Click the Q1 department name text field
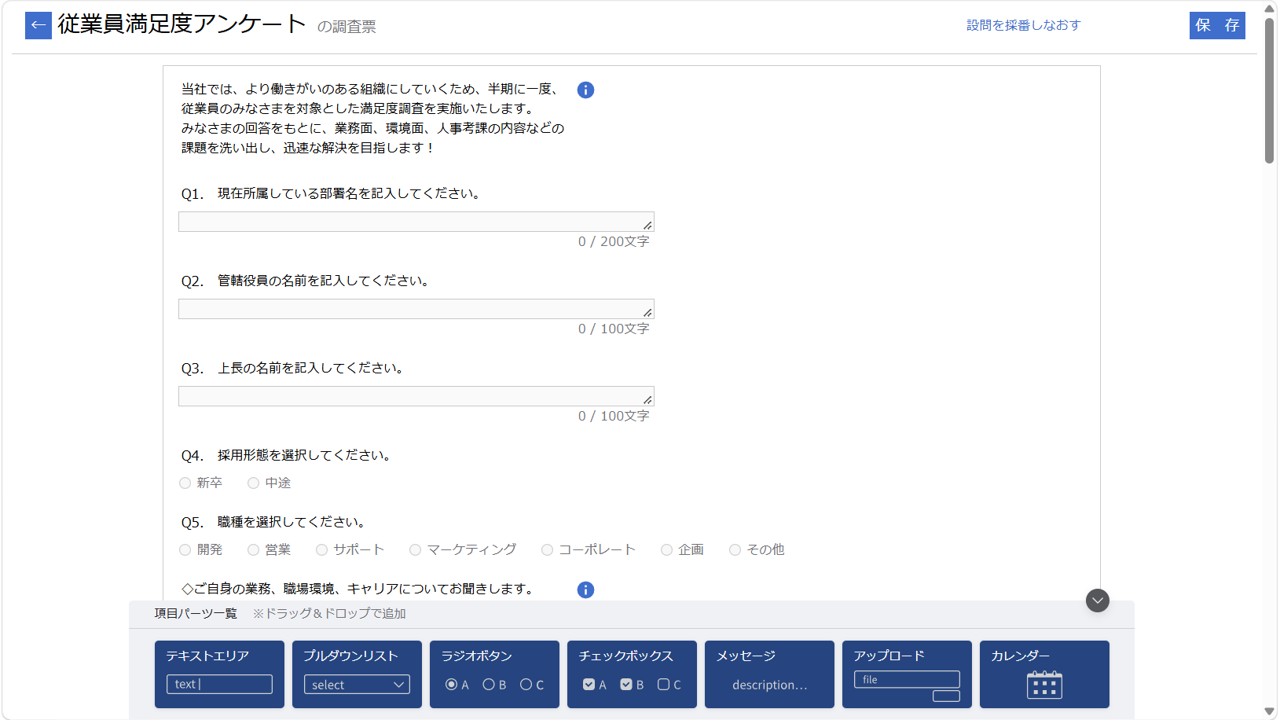Image resolution: width=1280 pixels, height=720 pixels. [416, 222]
